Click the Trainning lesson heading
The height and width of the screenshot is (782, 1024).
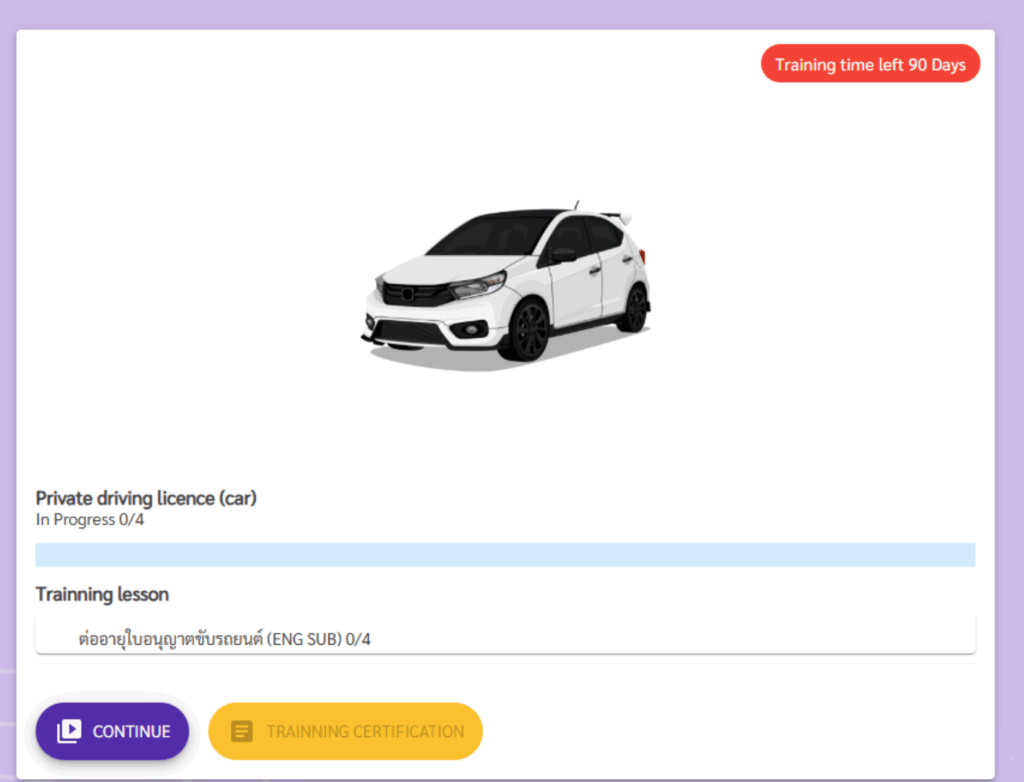point(102,594)
